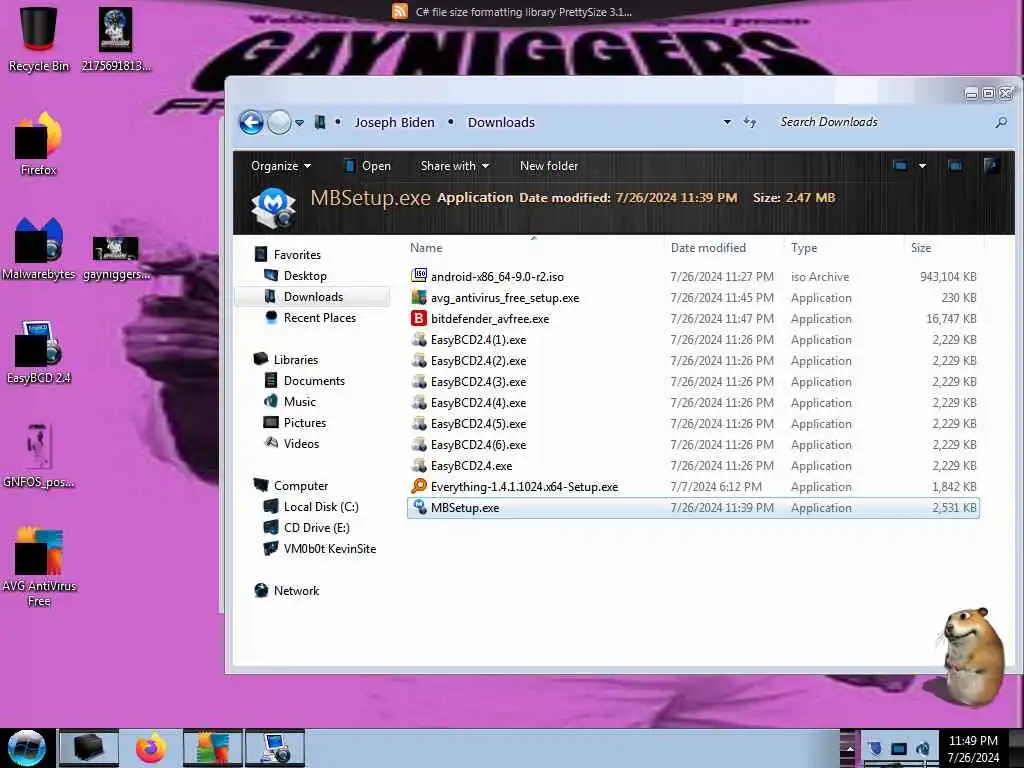The height and width of the screenshot is (768, 1024).
Task: Sort by the Size column header
Action: (x=921, y=248)
